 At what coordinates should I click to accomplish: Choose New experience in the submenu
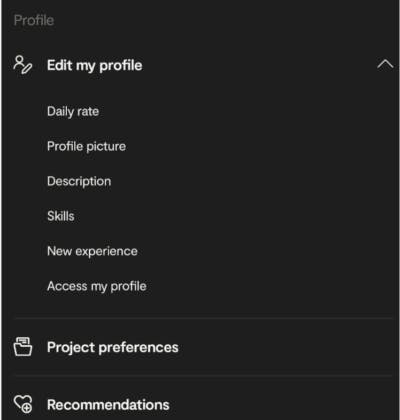point(92,251)
